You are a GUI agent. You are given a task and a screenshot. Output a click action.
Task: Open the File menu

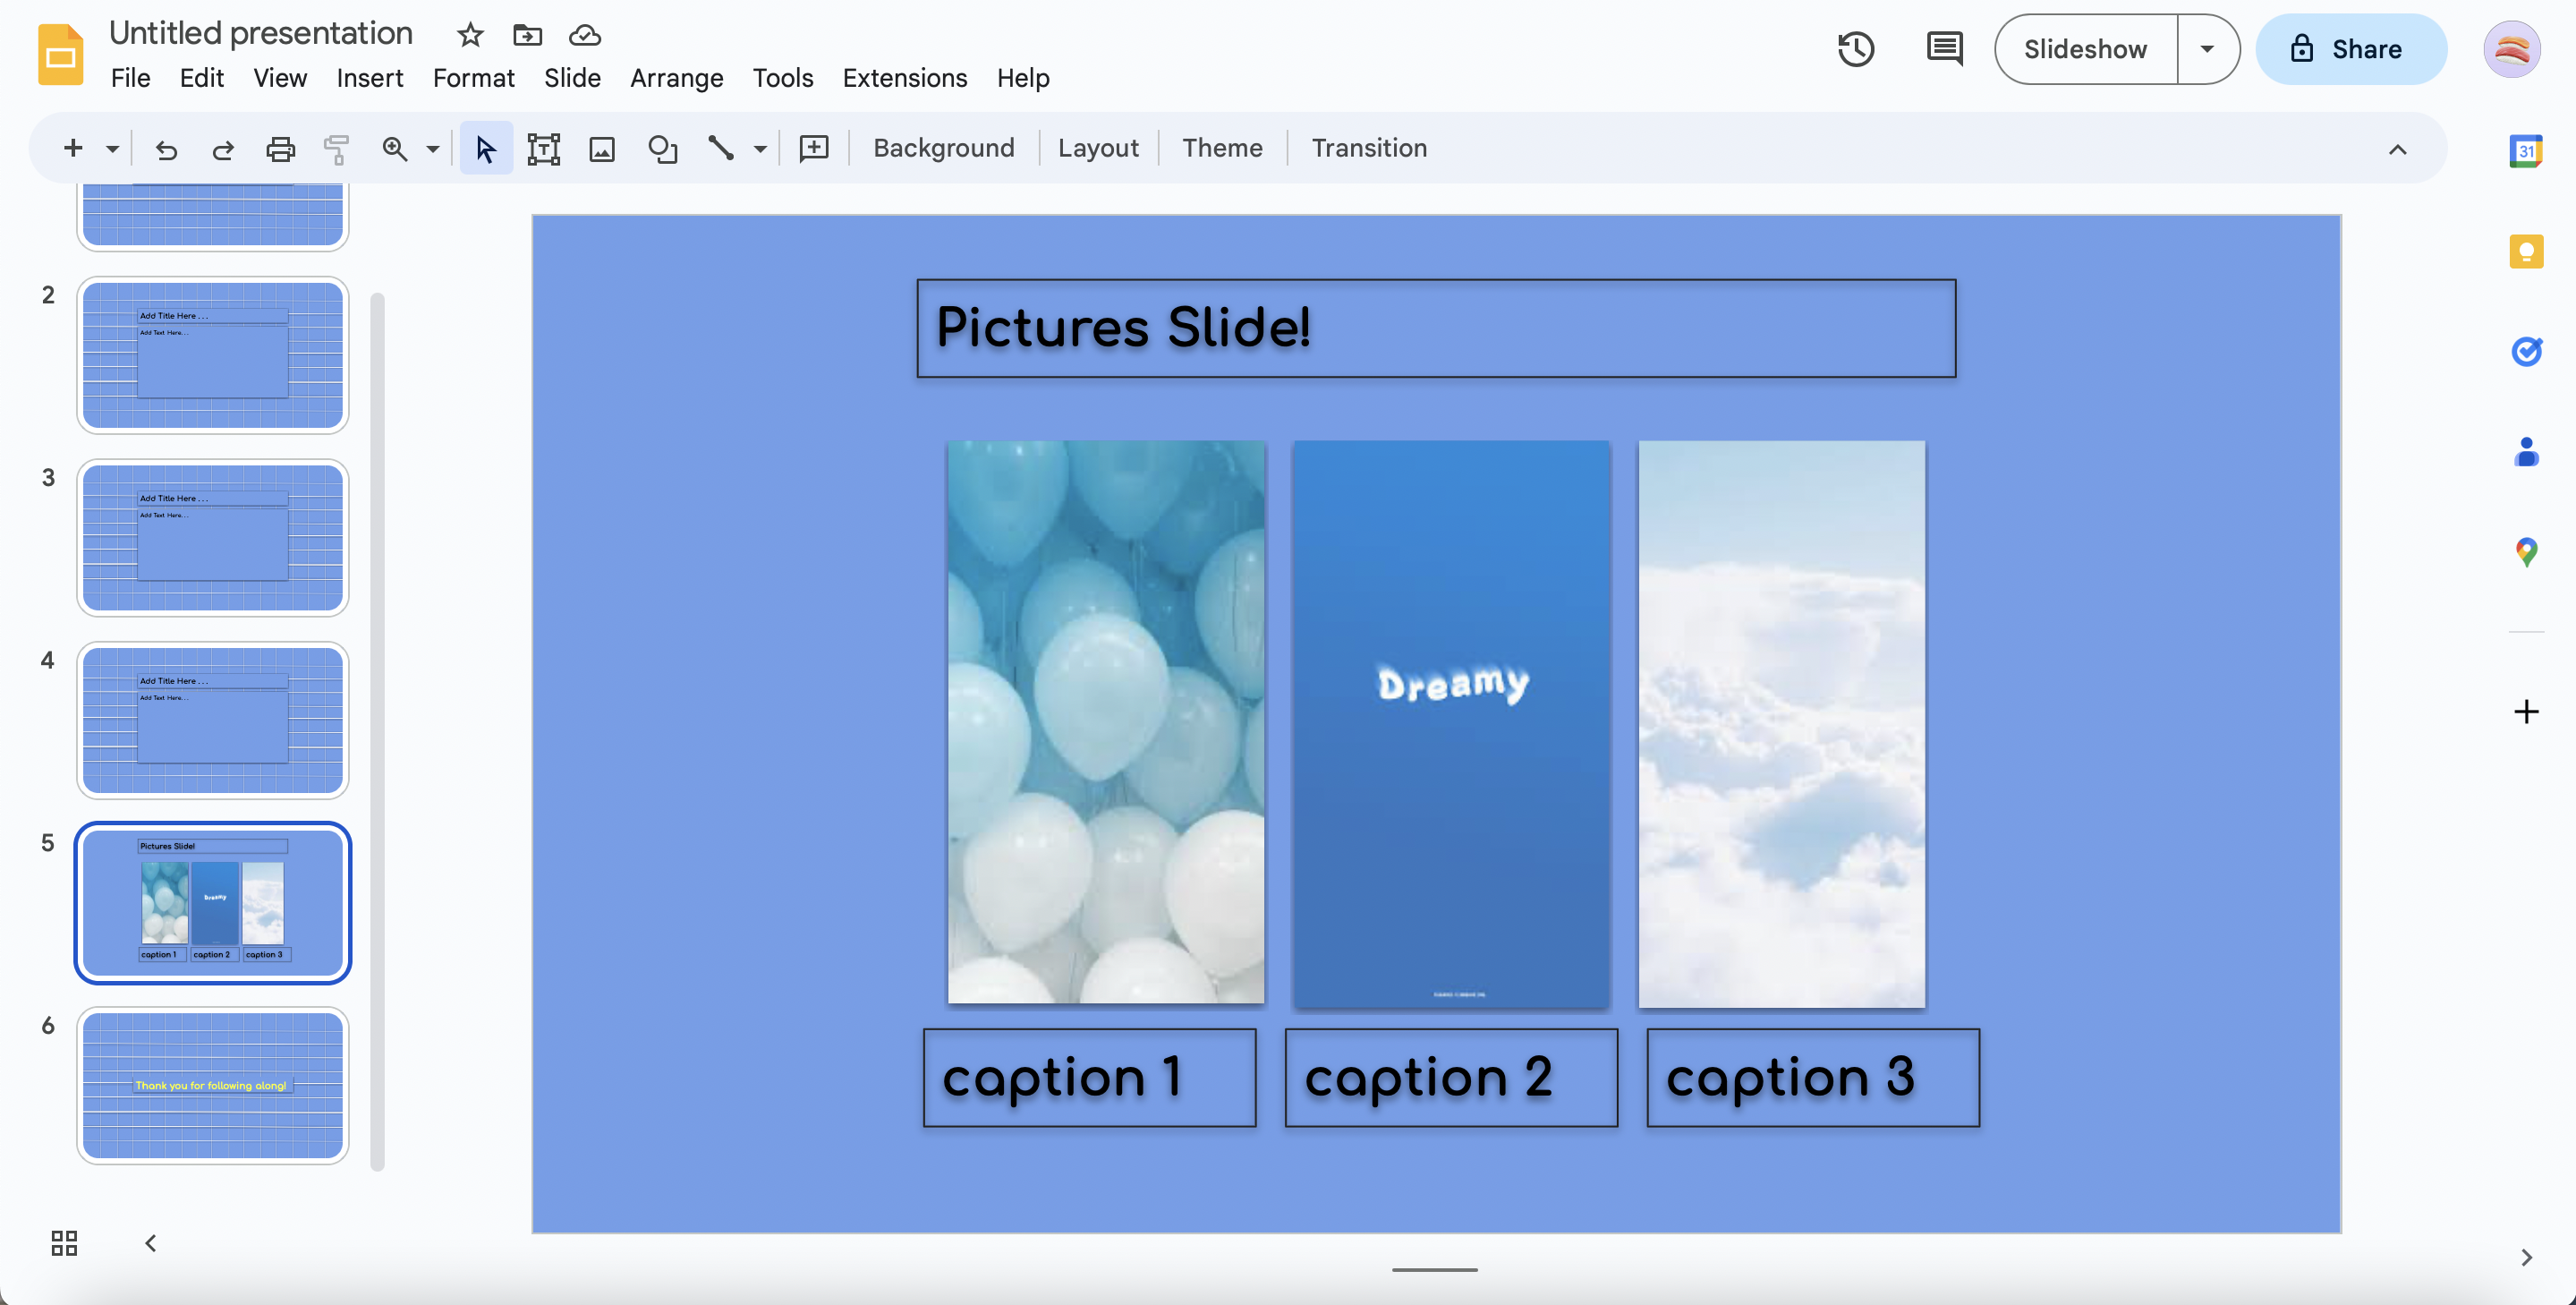point(131,78)
